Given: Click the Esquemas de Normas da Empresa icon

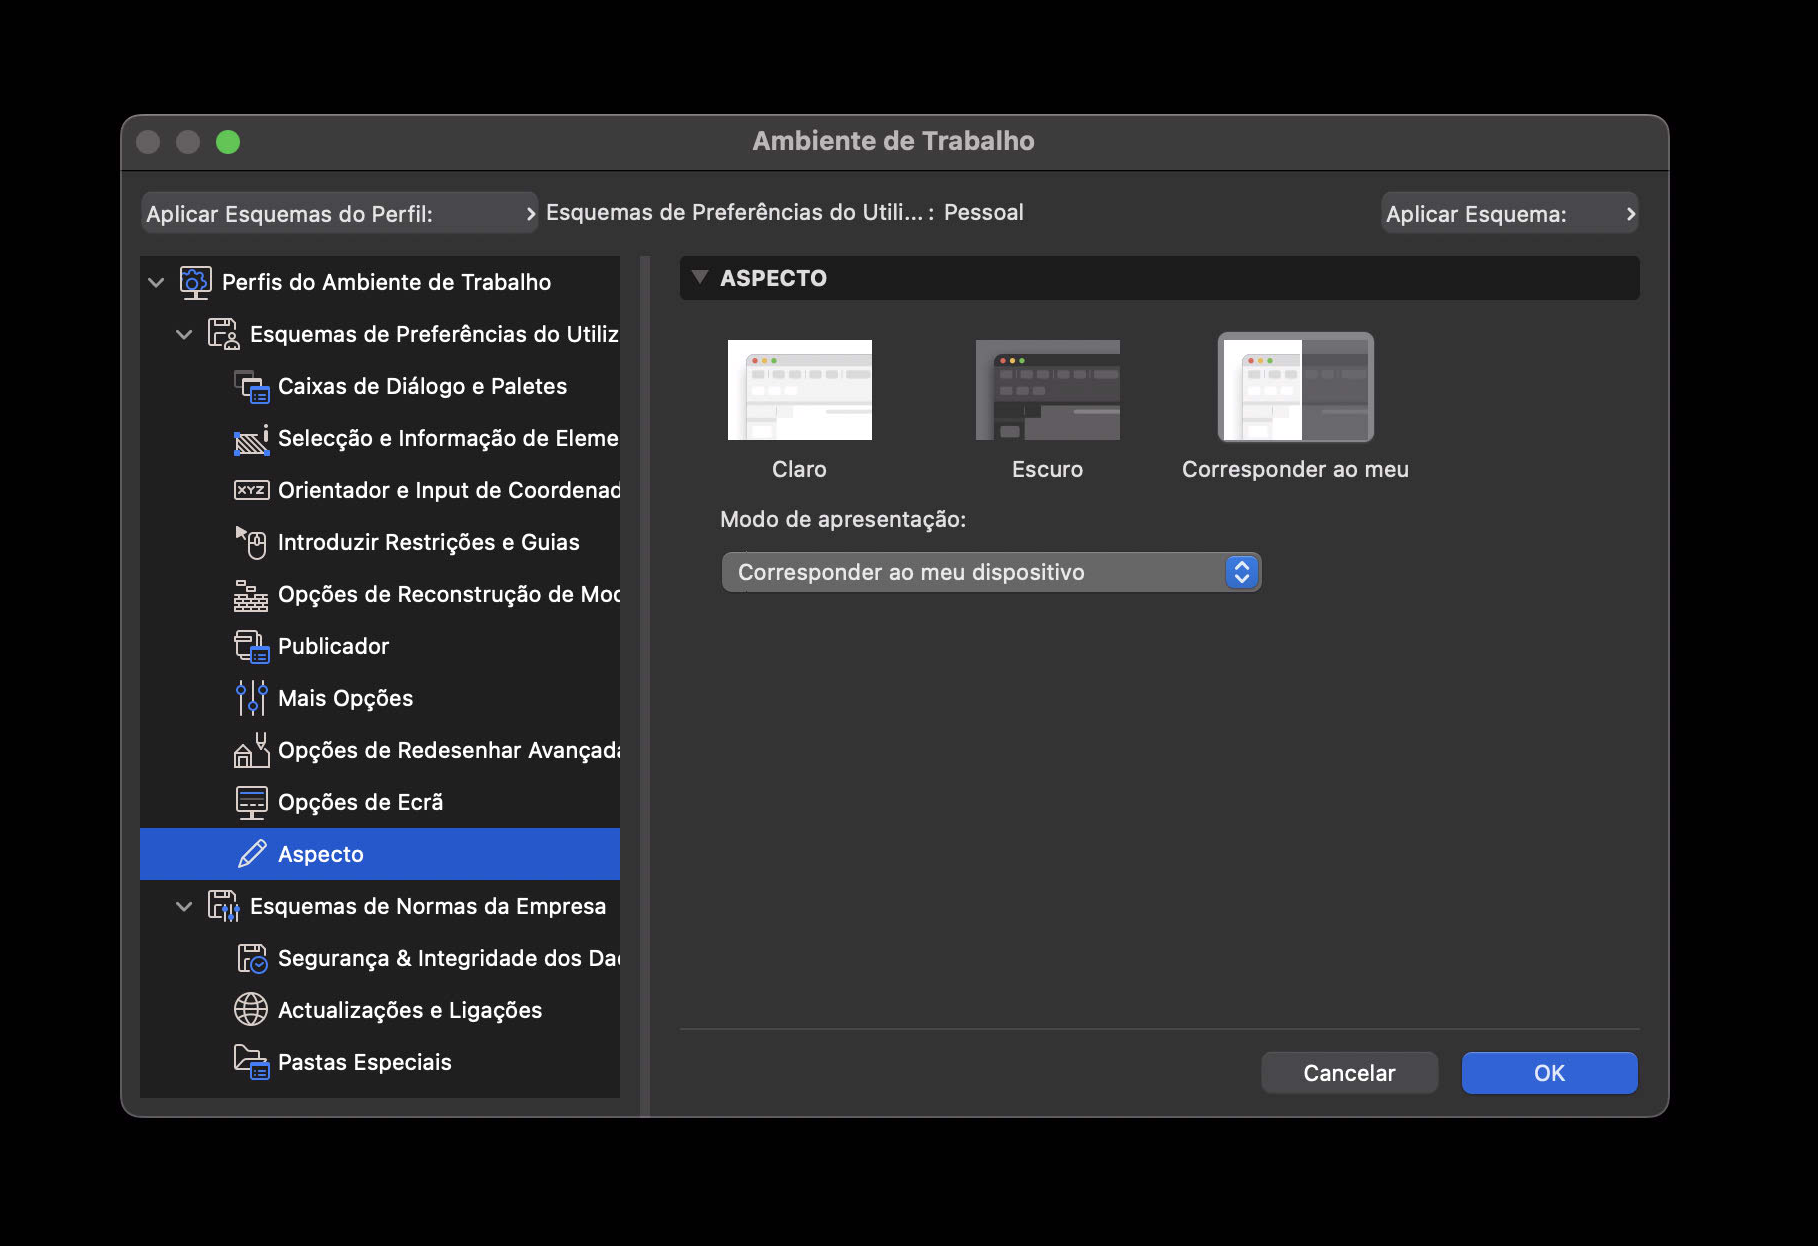Looking at the screenshot, I should click(223, 906).
